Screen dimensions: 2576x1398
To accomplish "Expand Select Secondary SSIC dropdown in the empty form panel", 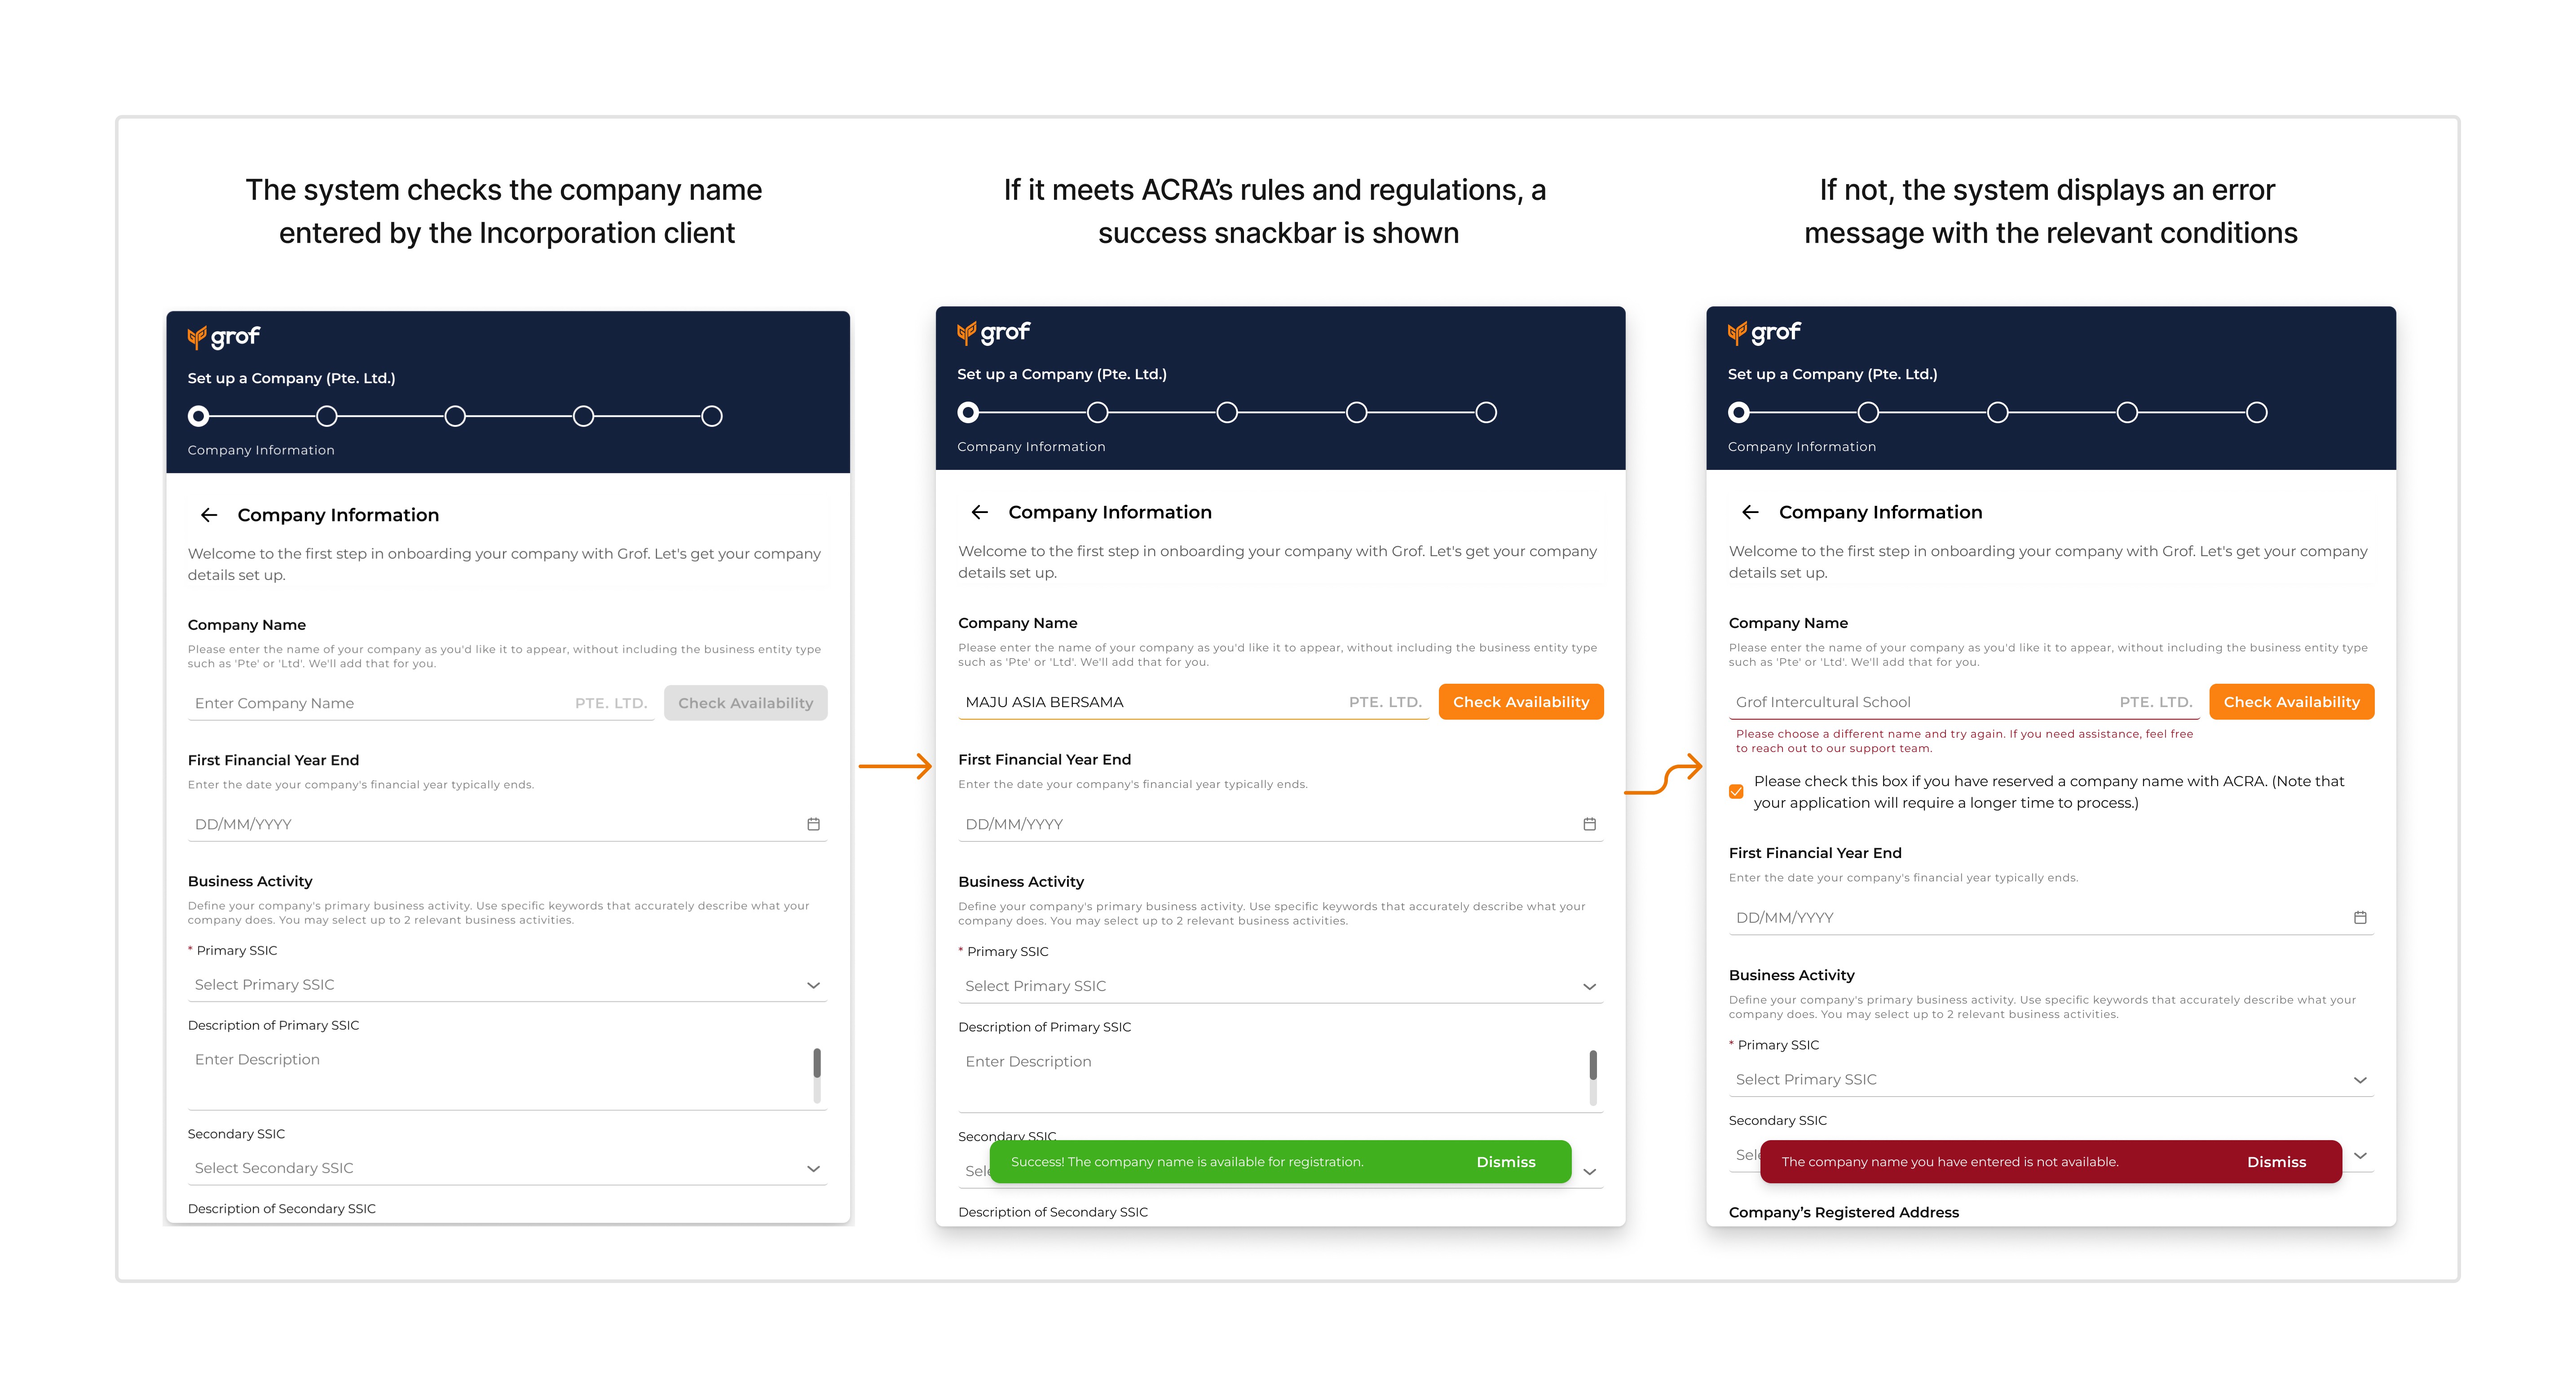I will (813, 1168).
